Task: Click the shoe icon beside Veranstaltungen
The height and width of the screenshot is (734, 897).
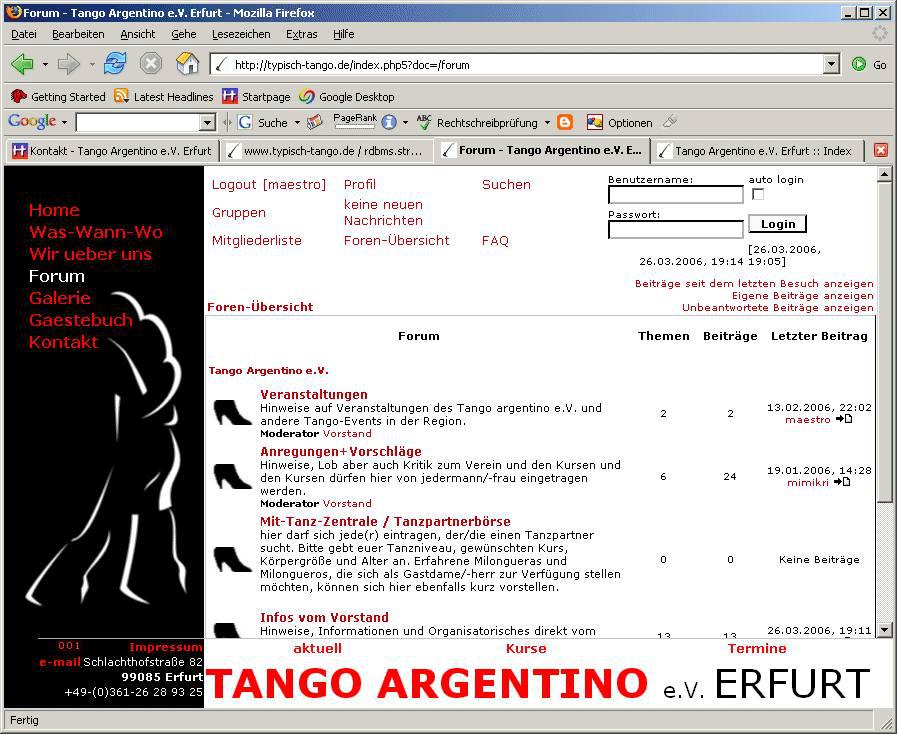Action: pos(232,412)
